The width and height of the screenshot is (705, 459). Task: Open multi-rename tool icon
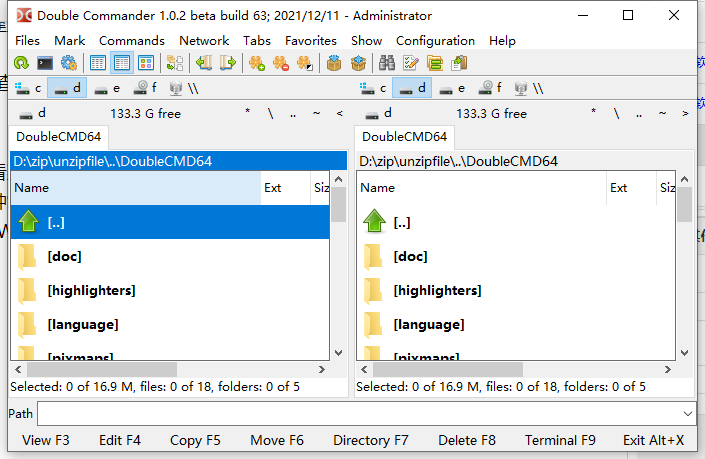(x=411, y=63)
